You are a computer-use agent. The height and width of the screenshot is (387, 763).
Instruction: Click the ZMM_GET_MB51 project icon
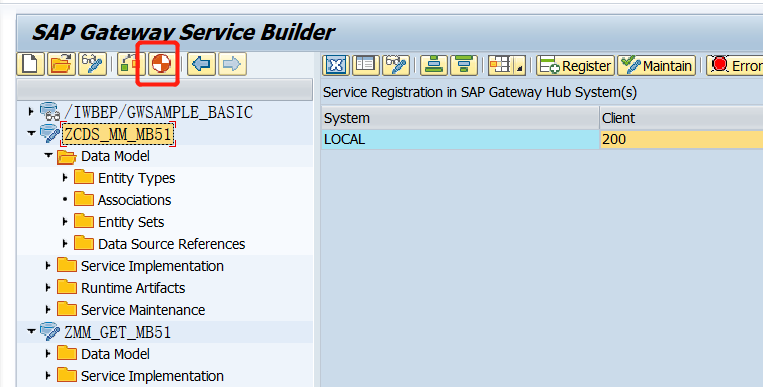[50, 332]
